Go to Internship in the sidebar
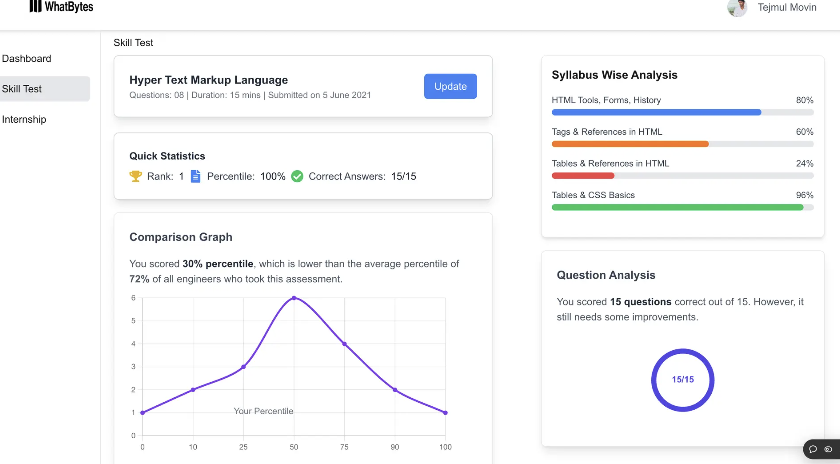840x464 pixels. point(24,120)
